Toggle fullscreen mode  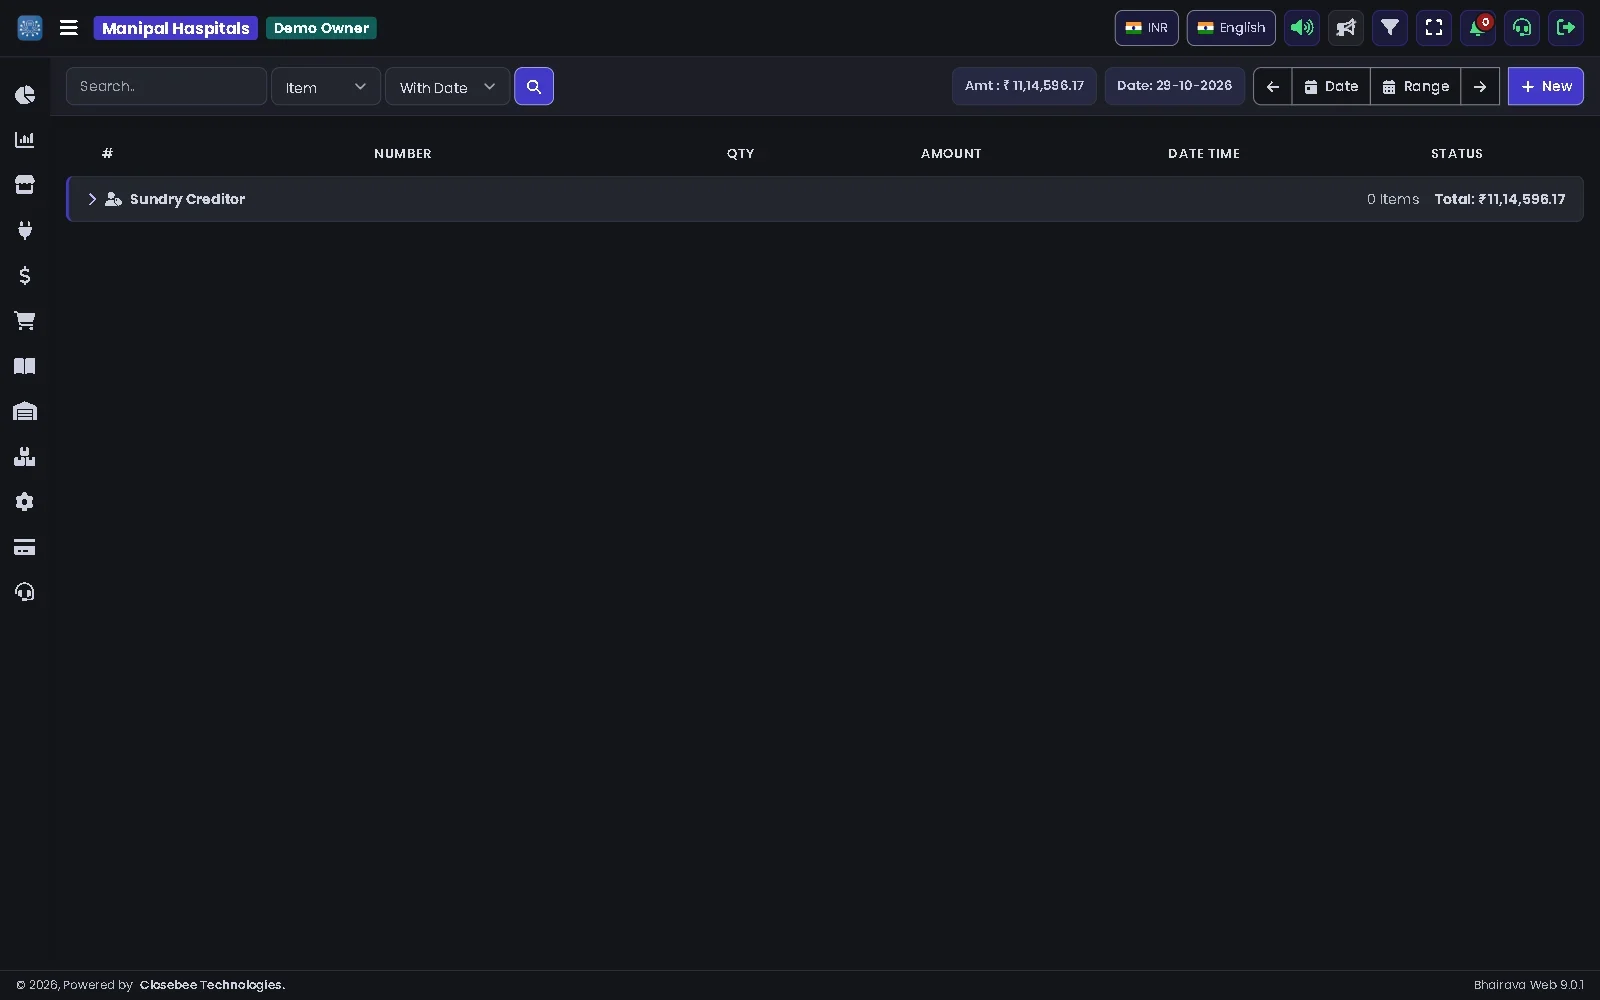pyautogui.click(x=1434, y=28)
